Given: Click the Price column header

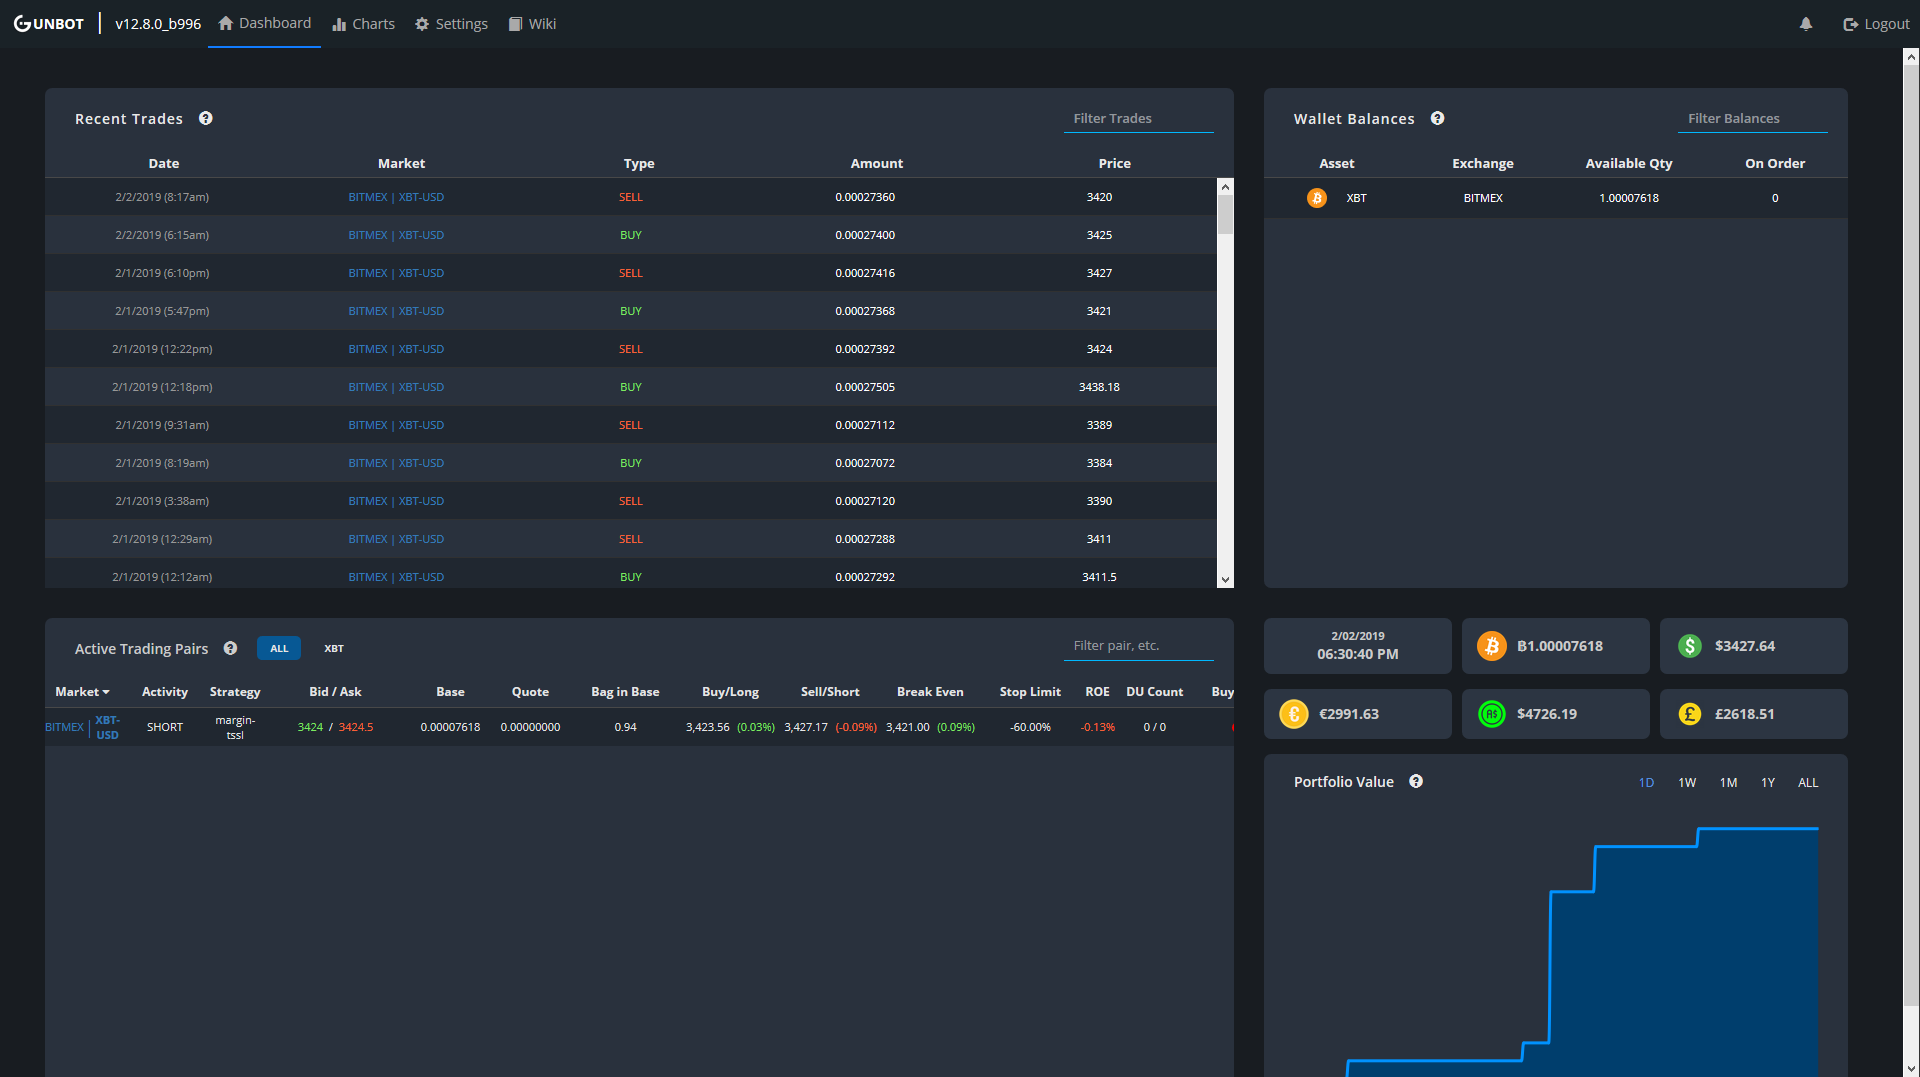Looking at the screenshot, I should [x=1115, y=163].
